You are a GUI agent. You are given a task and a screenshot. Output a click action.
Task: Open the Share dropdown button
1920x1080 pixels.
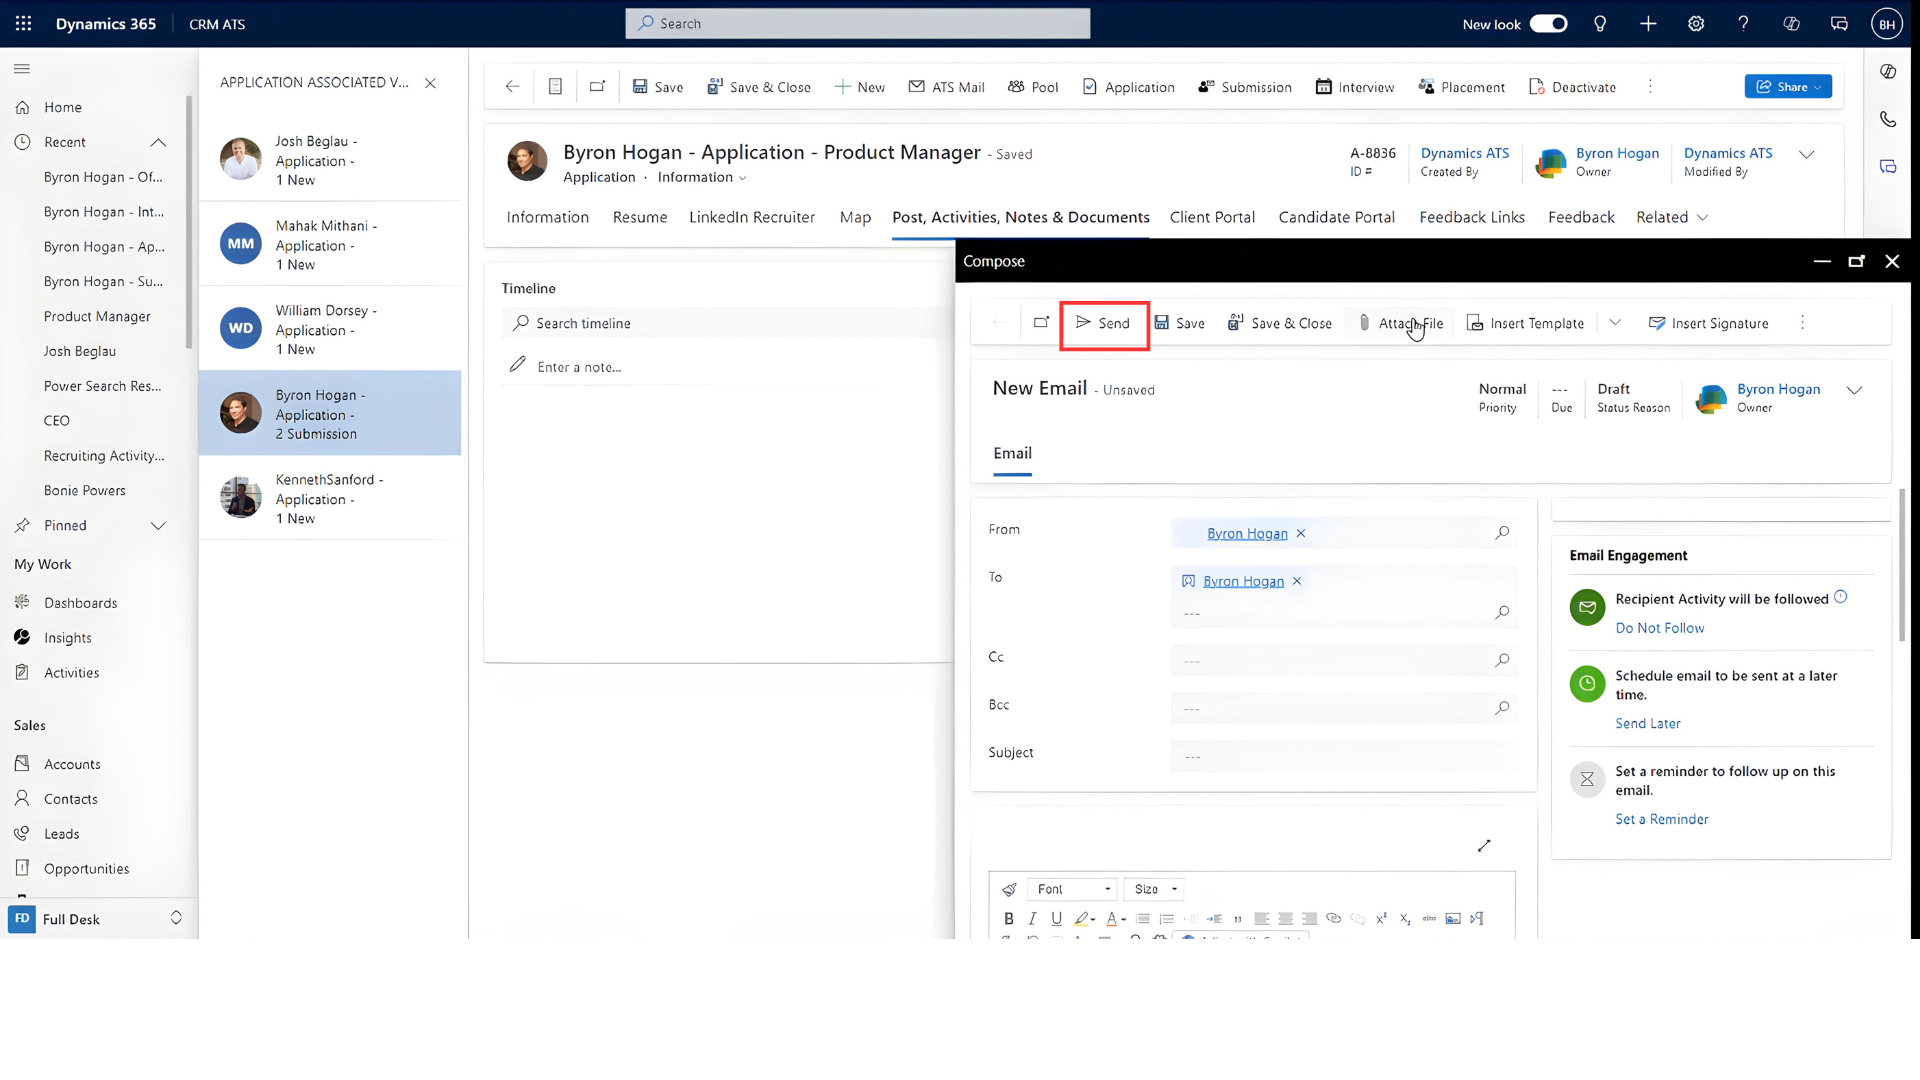coord(1788,87)
